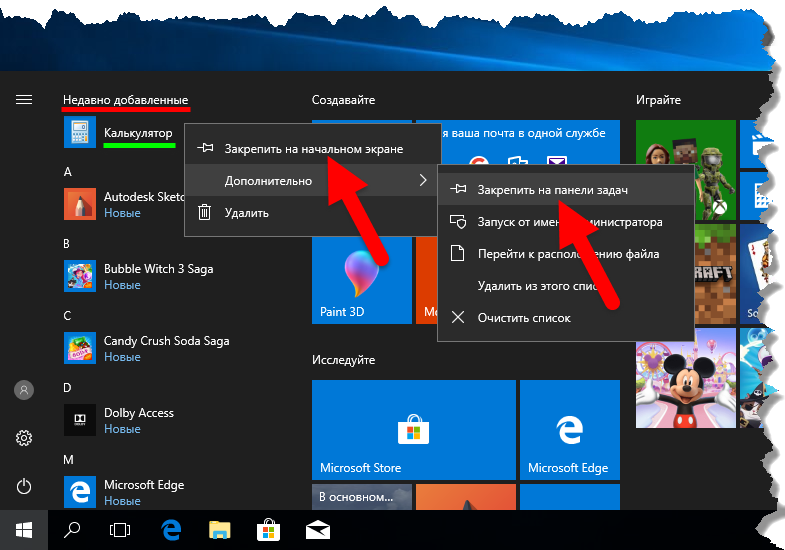Click the Dolby Access label
Viewport: 785px width, 550px height.
[139, 413]
